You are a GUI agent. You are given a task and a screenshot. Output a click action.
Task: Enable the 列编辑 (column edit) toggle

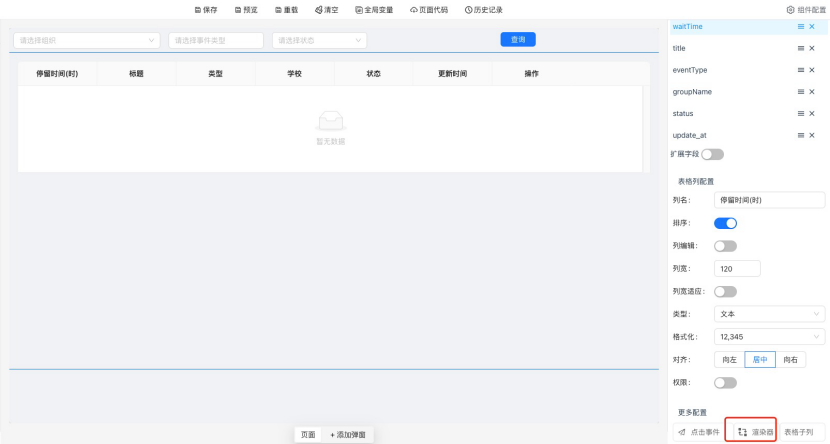(x=725, y=246)
